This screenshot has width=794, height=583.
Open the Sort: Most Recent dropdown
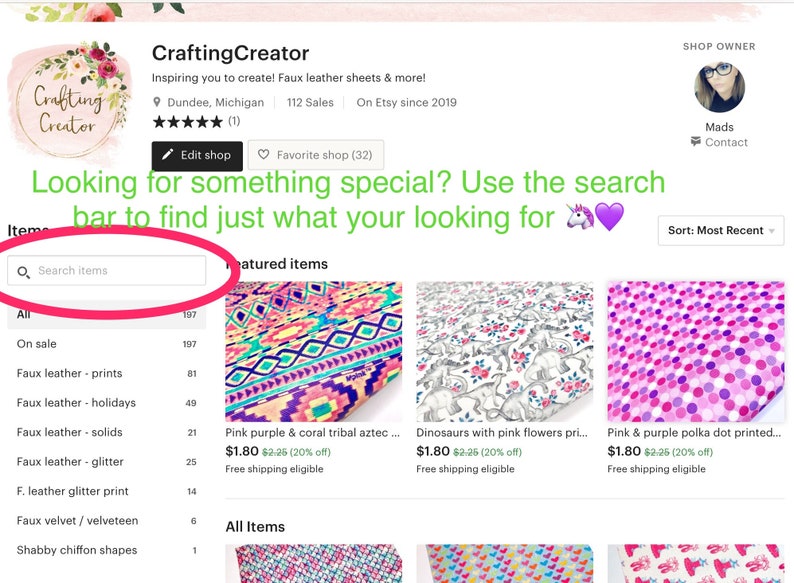pyautogui.click(x=721, y=230)
